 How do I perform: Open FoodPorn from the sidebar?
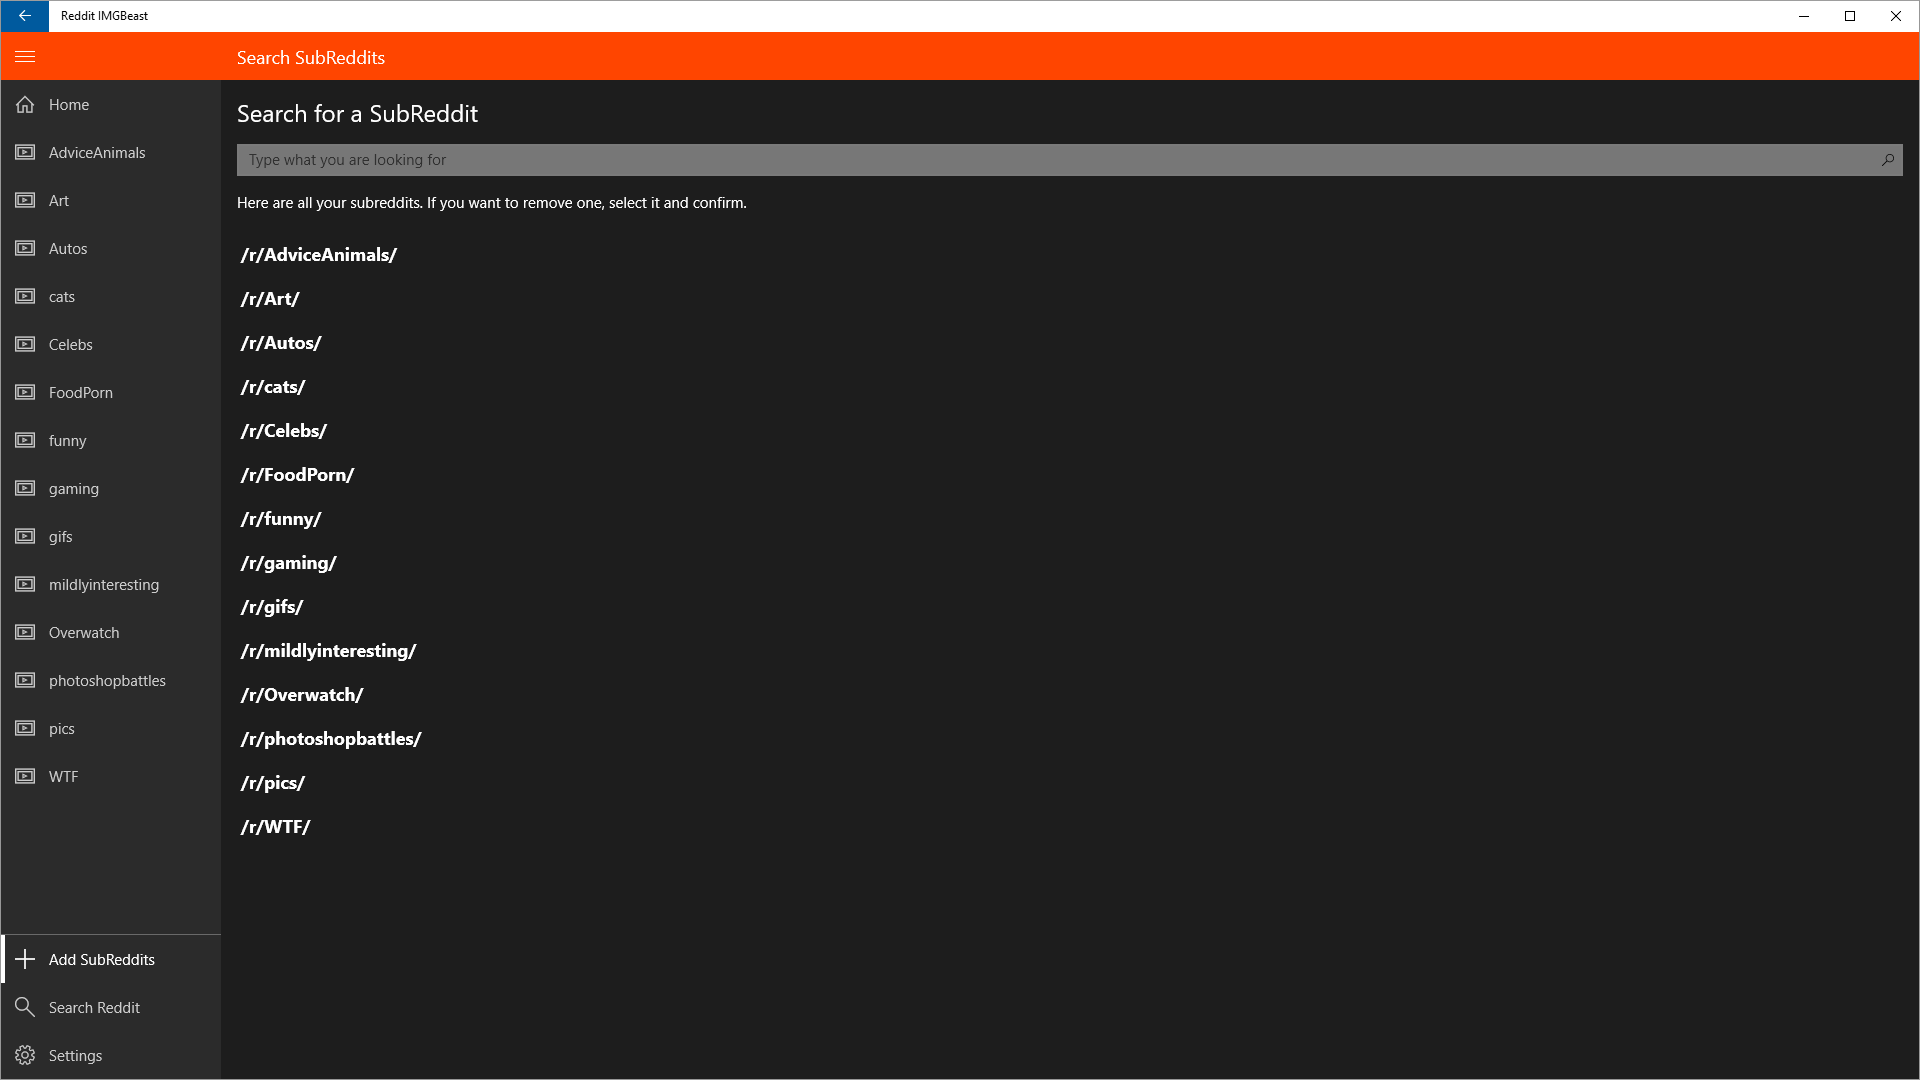coord(111,392)
